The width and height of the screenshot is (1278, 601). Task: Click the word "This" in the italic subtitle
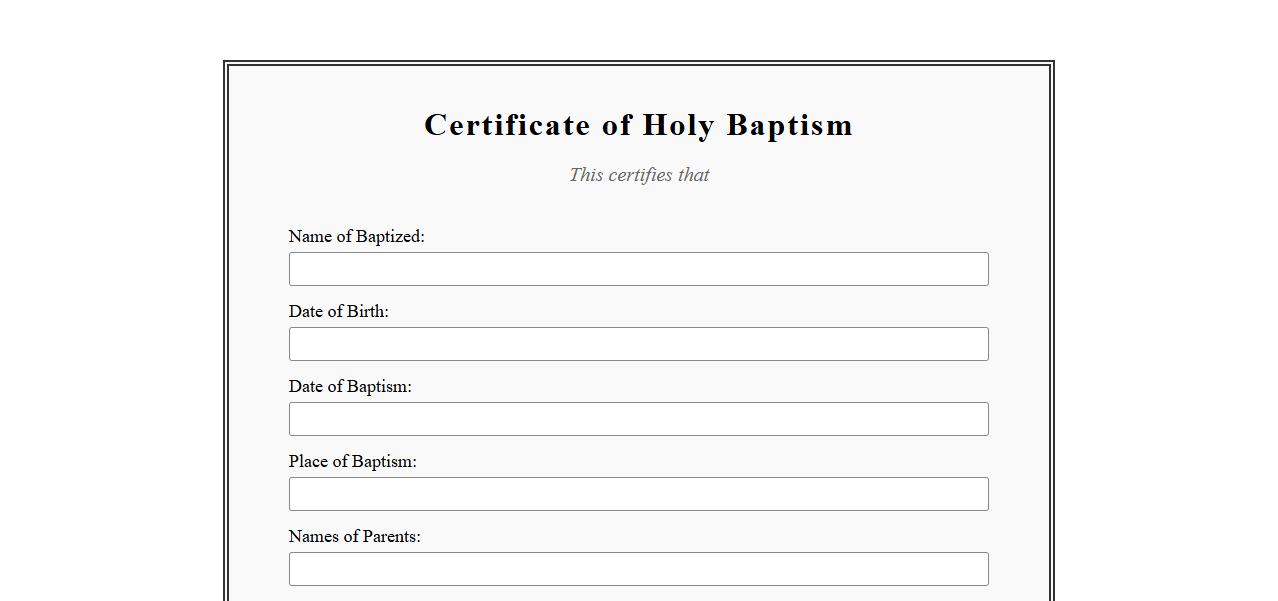(586, 175)
